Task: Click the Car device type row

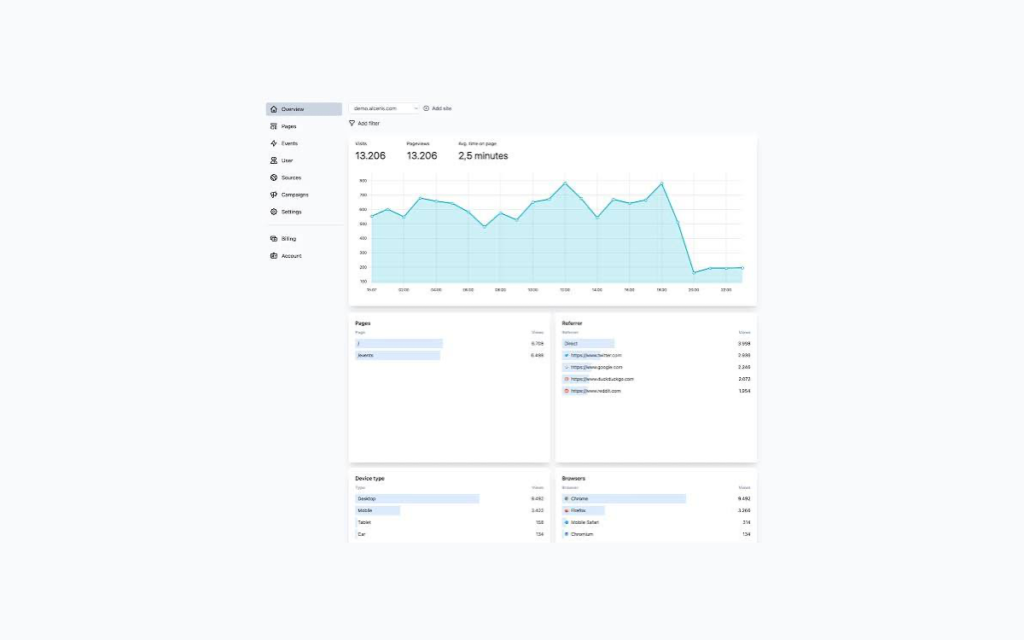Action: [449, 534]
